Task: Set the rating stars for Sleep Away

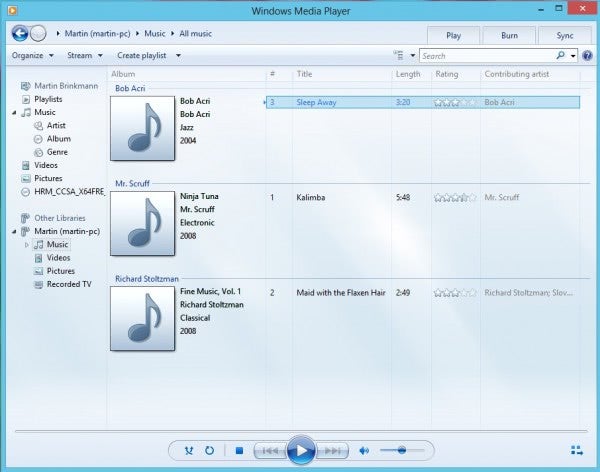Action: 455,102
